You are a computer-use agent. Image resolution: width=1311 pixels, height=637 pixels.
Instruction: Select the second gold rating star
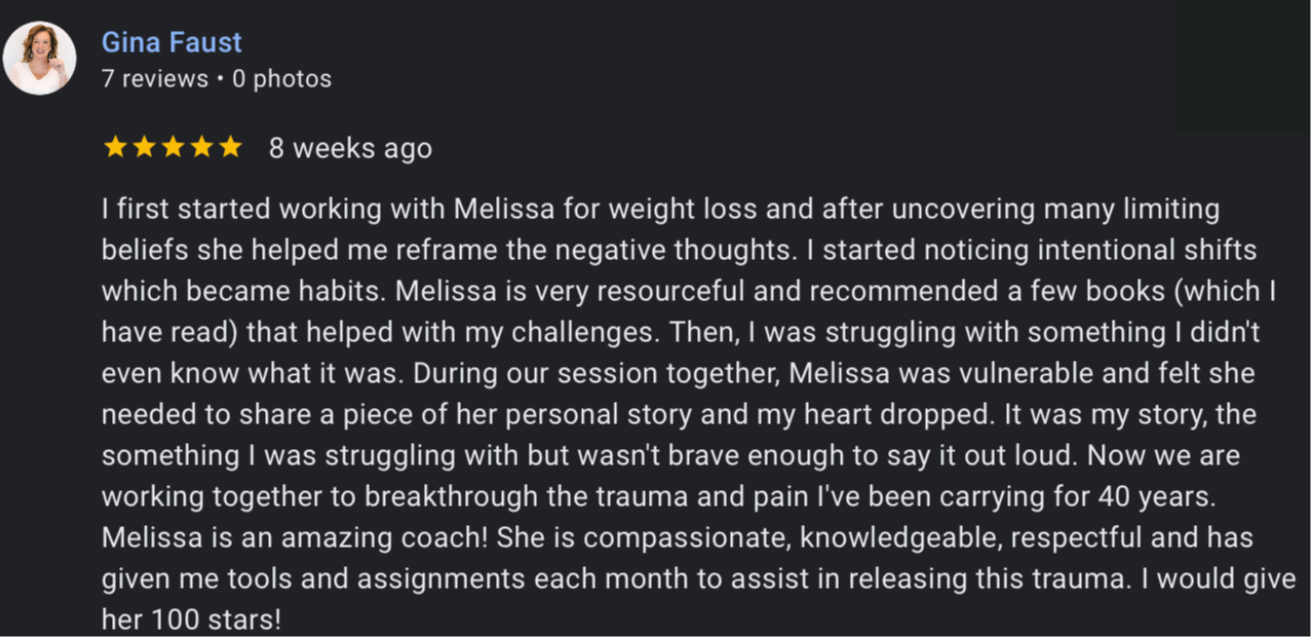tap(144, 148)
